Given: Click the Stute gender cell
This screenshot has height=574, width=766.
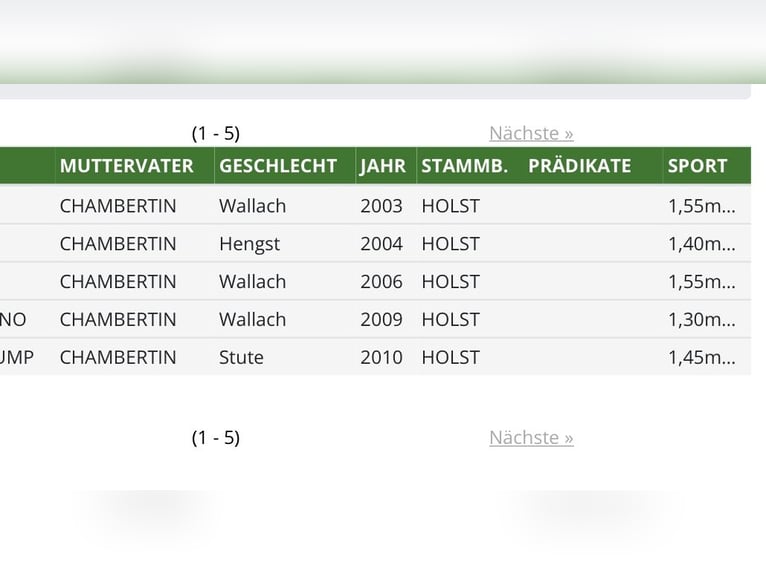Looking at the screenshot, I should pyautogui.click(x=241, y=357).
